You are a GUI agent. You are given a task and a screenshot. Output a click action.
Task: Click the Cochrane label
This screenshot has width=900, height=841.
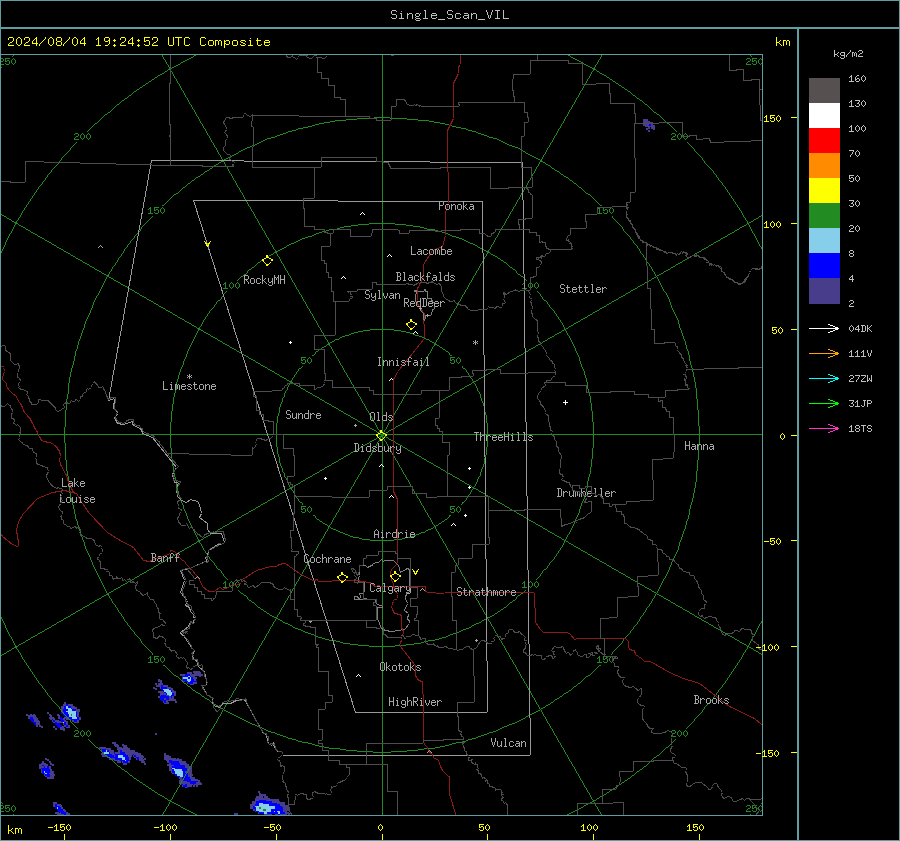point(327,559)
